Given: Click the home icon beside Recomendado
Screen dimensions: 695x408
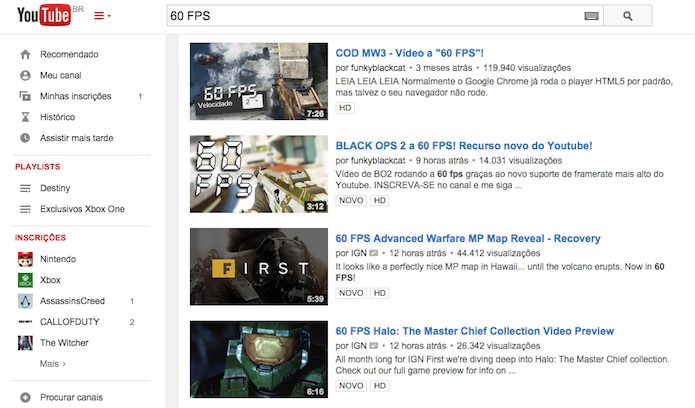Looking at the screenshot, I should [25, 54].
